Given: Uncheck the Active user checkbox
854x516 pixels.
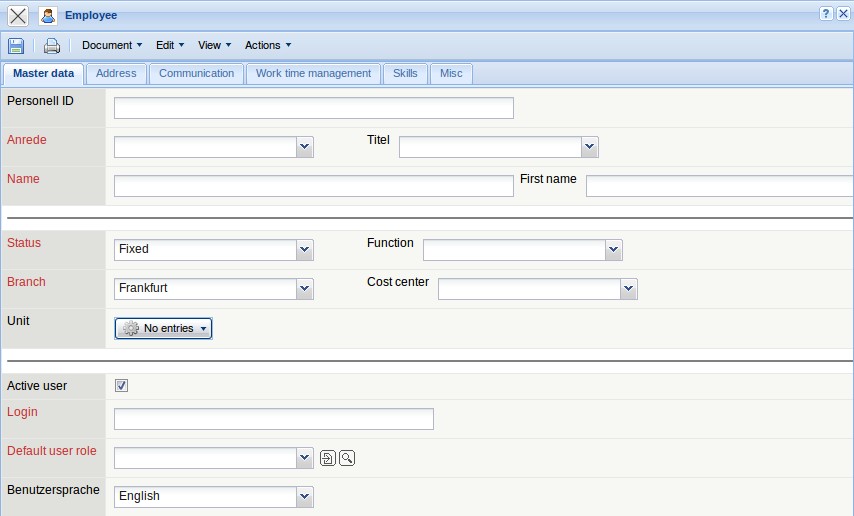Looking at the screenshot, I should click(122, 386).
